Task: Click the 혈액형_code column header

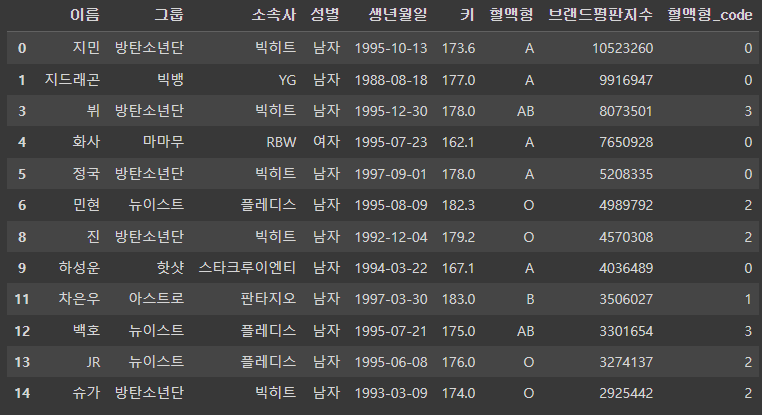Action: [710, 15]
